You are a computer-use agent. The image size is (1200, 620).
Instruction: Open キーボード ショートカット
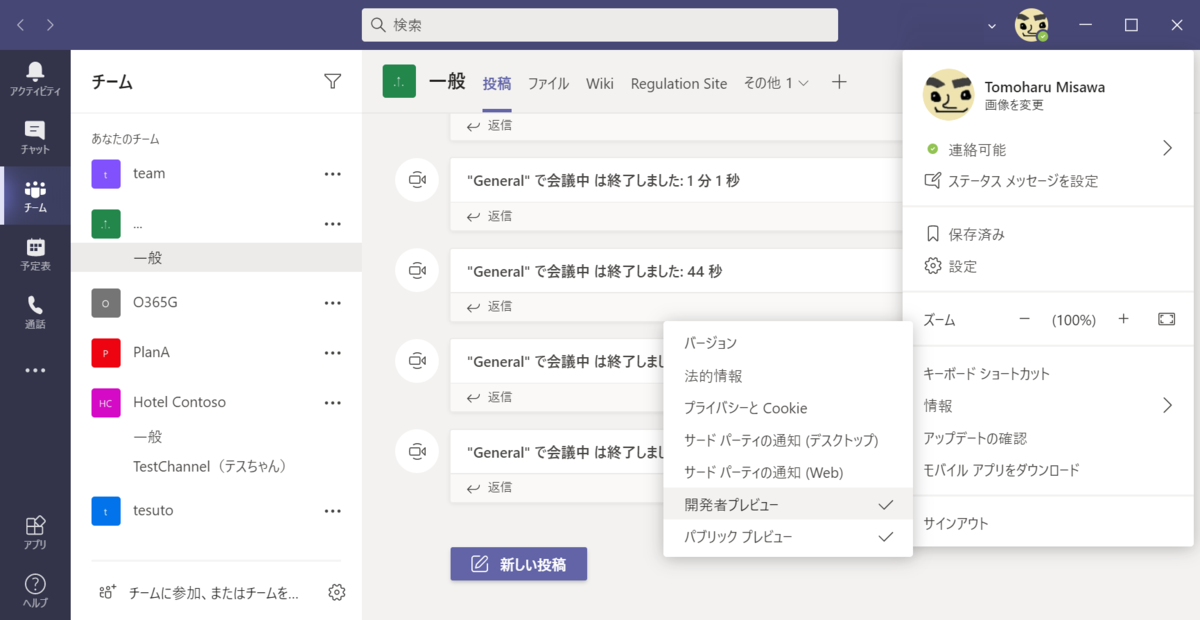pos(986,373)
